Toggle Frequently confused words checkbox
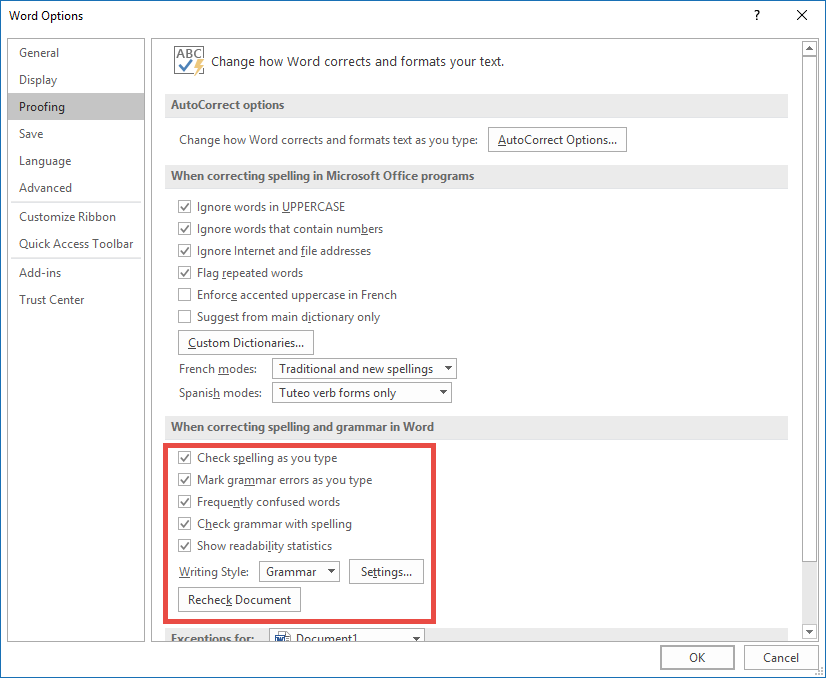 pos(184,502)
